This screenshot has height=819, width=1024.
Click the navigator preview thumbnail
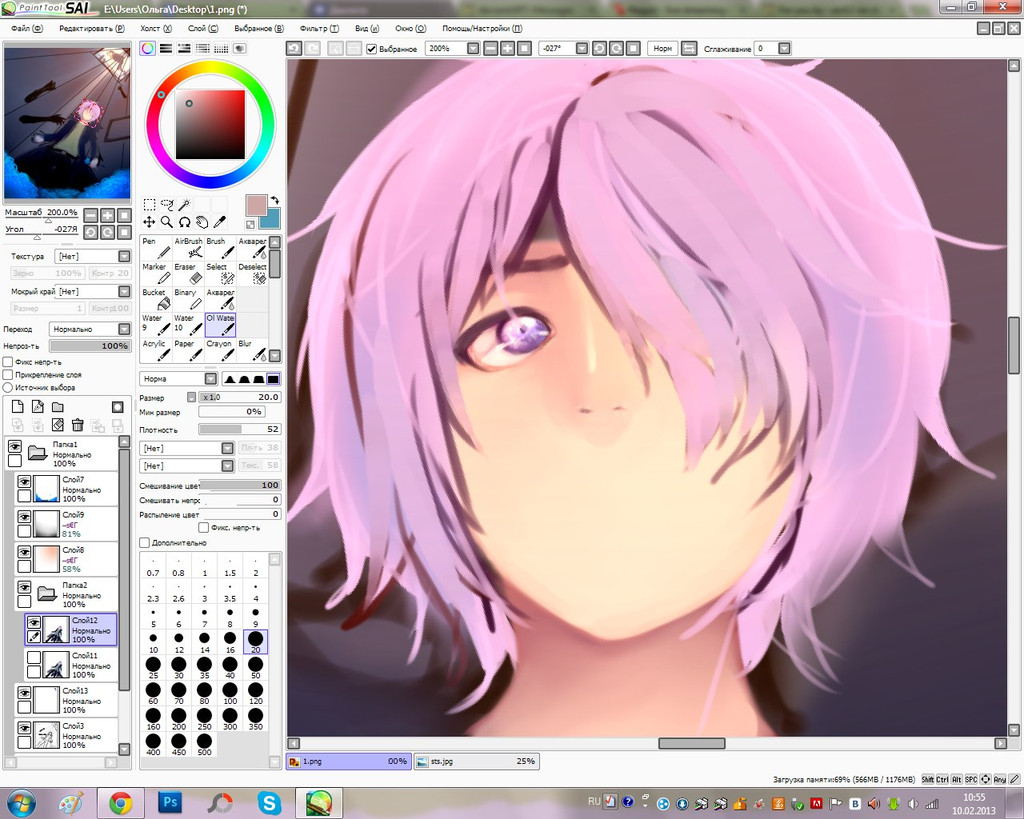click(x=67, y=123)
